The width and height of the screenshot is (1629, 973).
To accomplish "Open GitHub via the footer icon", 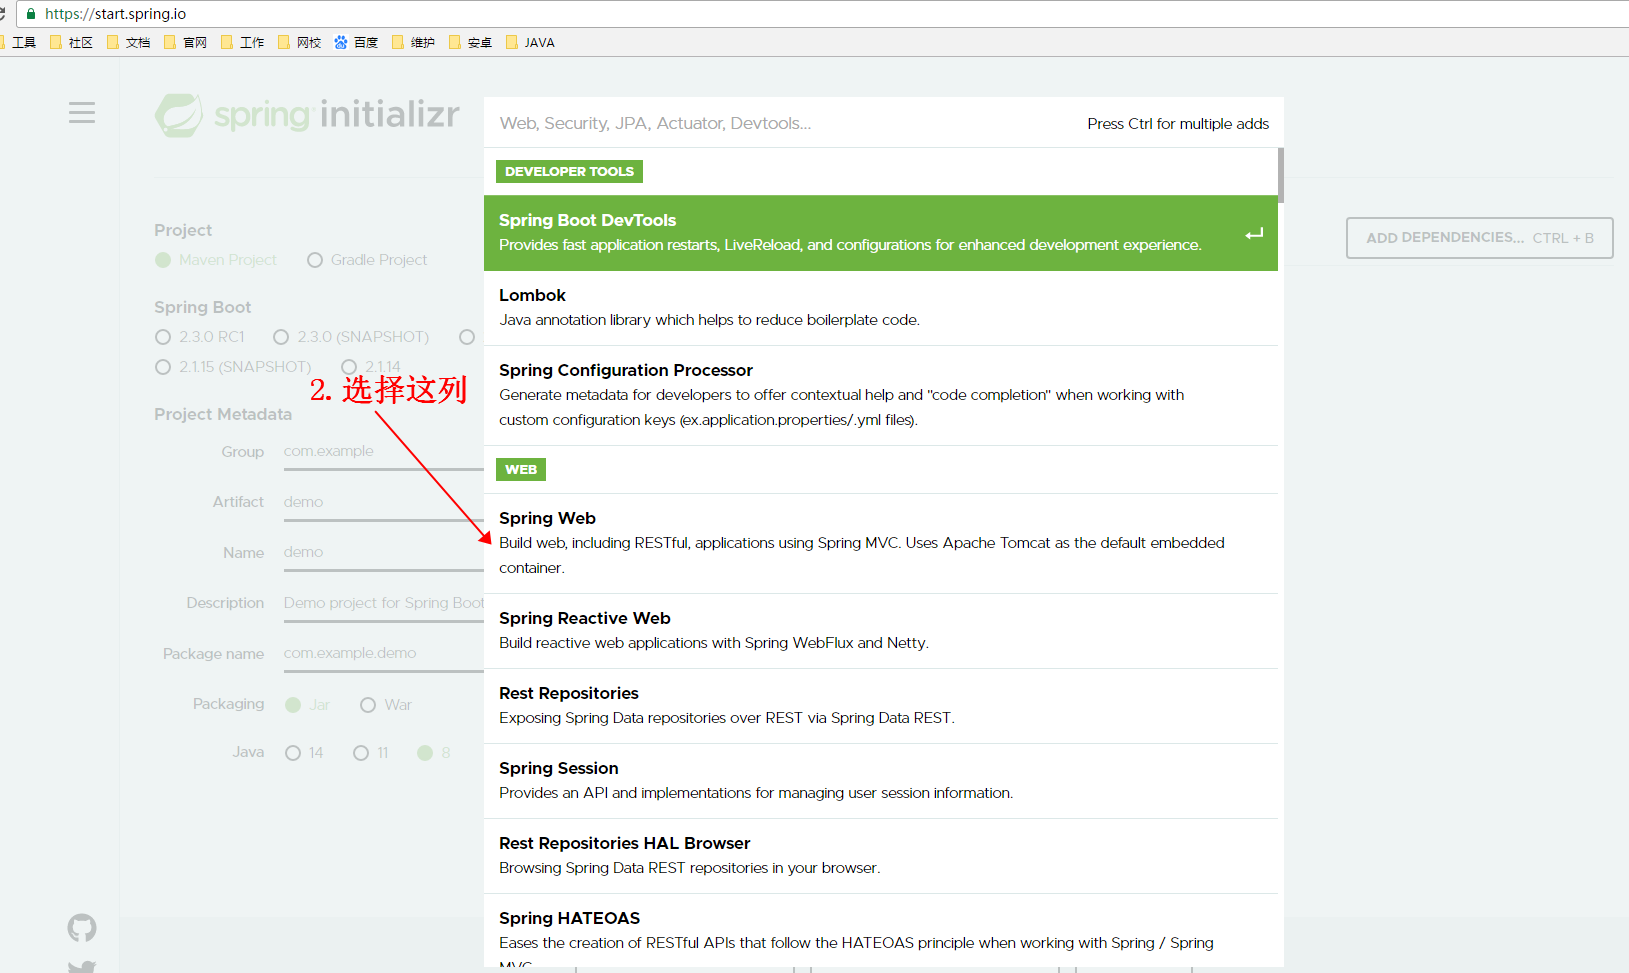I will tap(81, 927).
